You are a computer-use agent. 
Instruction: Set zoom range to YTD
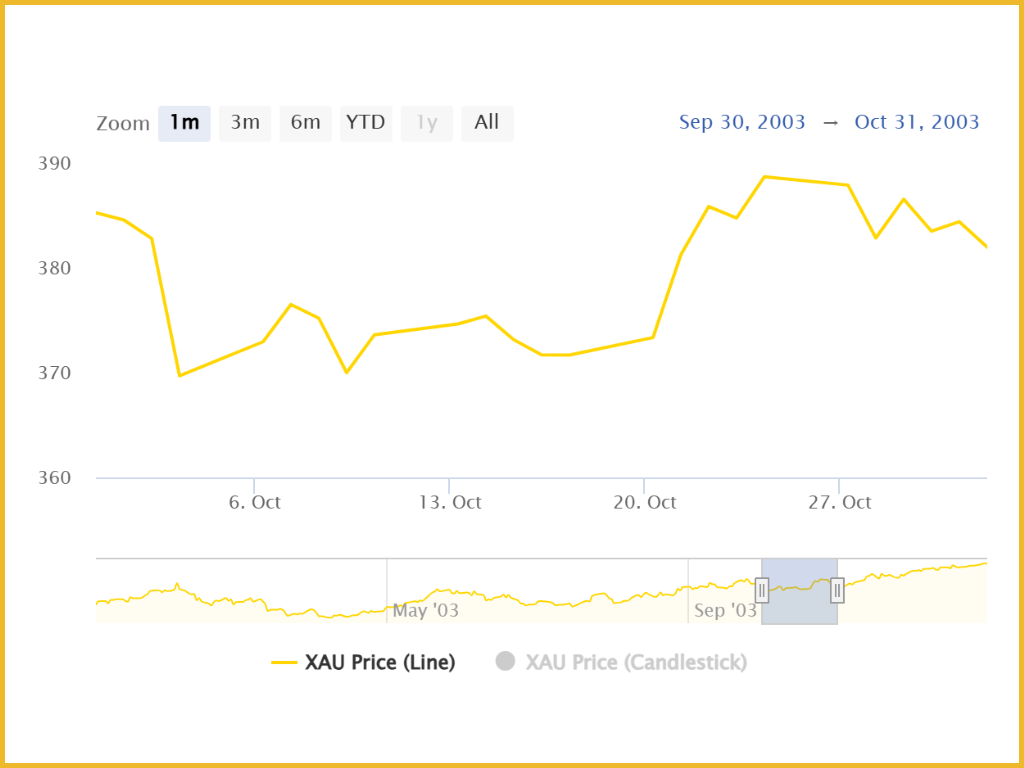(x=366, y=123)
